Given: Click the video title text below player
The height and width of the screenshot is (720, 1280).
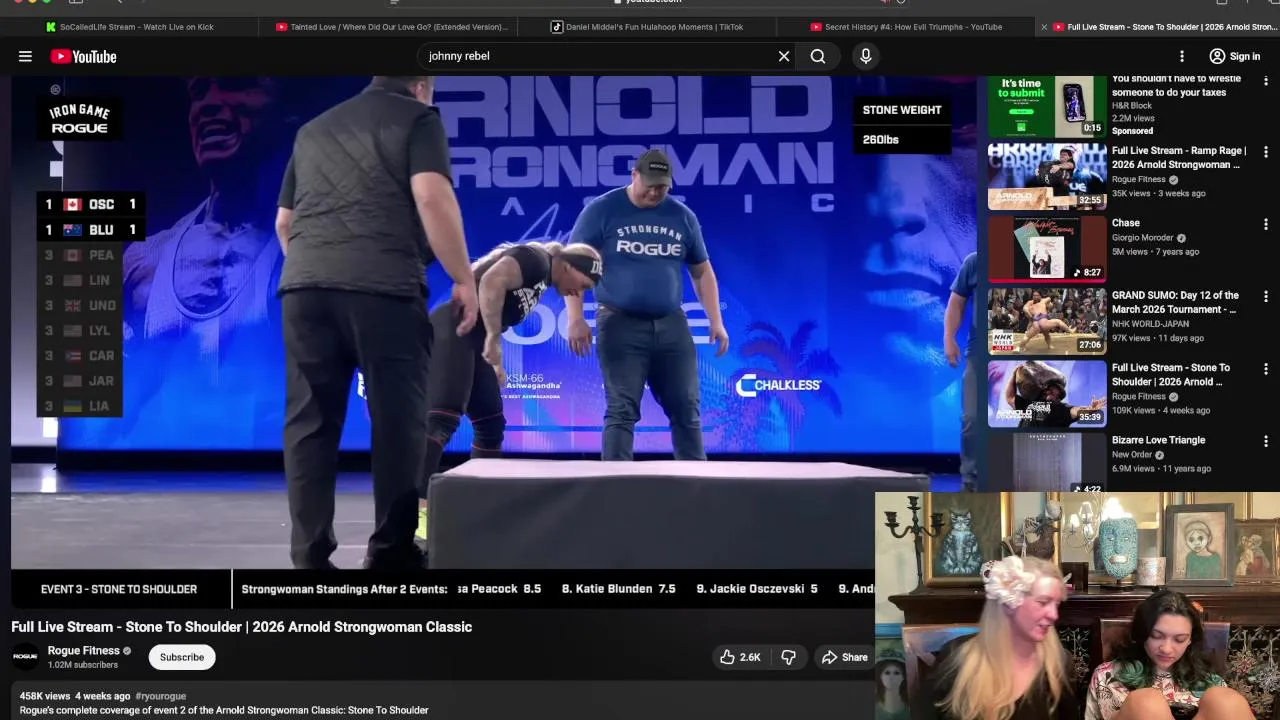Looking at the screenshot, I should 241,627.
